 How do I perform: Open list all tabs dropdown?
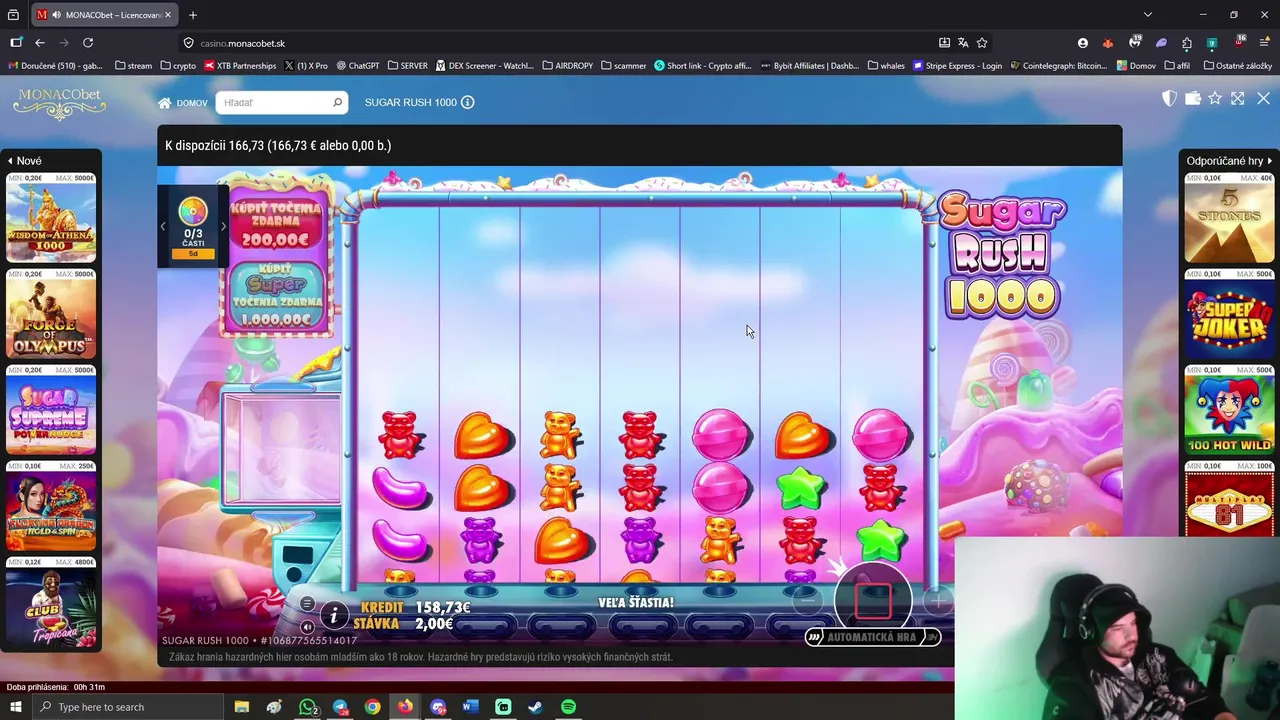1148,15
